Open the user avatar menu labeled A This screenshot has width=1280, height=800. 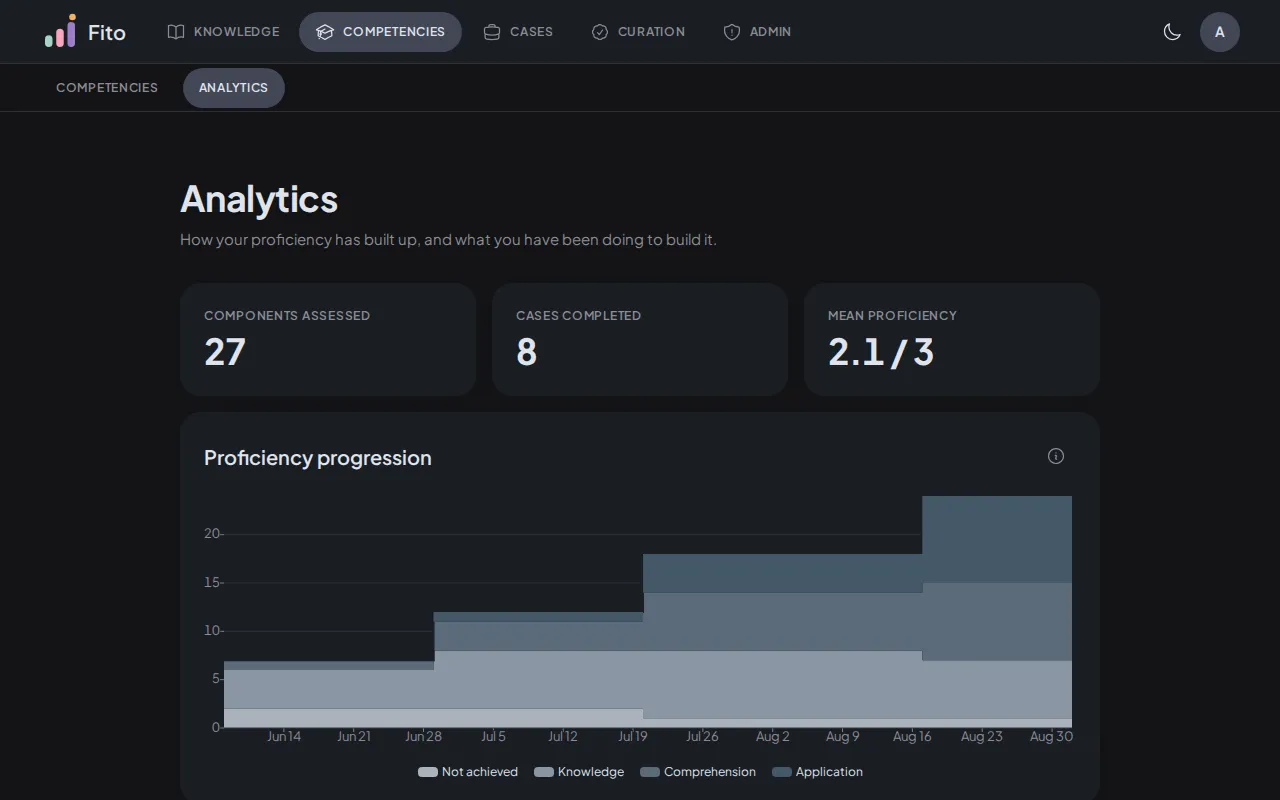(1220, 32)
